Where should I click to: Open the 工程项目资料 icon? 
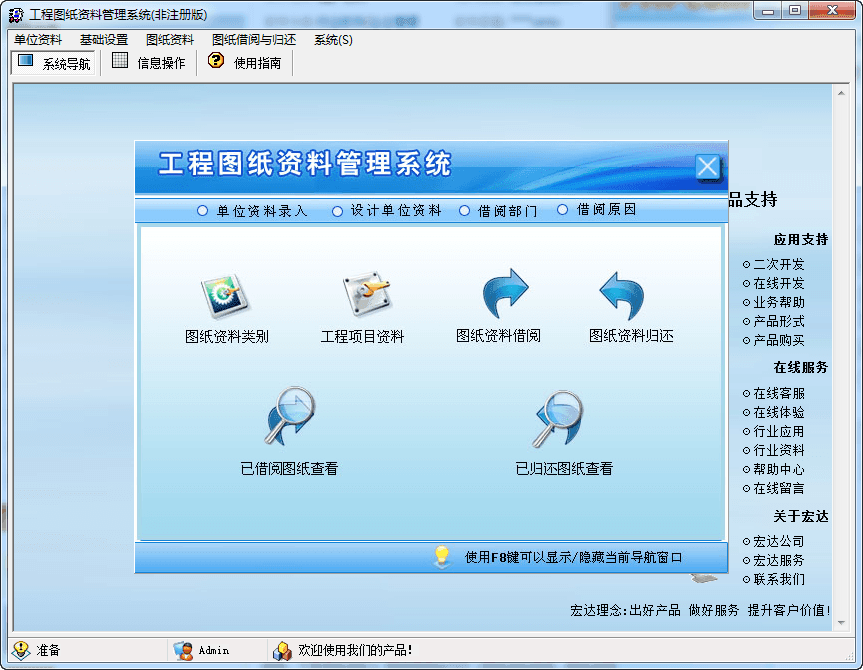click(x=366, y=297)
